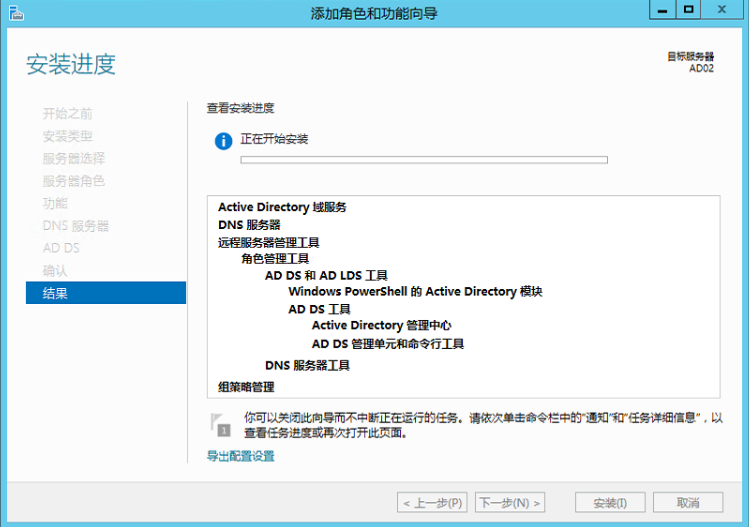
Task: Click the blue information icon
Action: click(x=223, y=141)
